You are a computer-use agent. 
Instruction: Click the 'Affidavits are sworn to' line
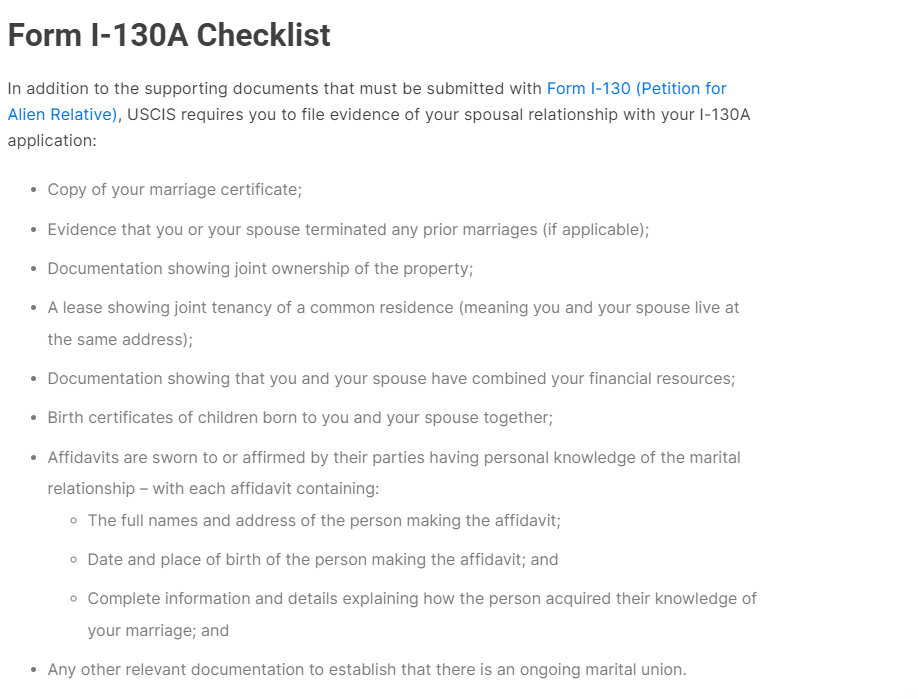pos(394,457)
